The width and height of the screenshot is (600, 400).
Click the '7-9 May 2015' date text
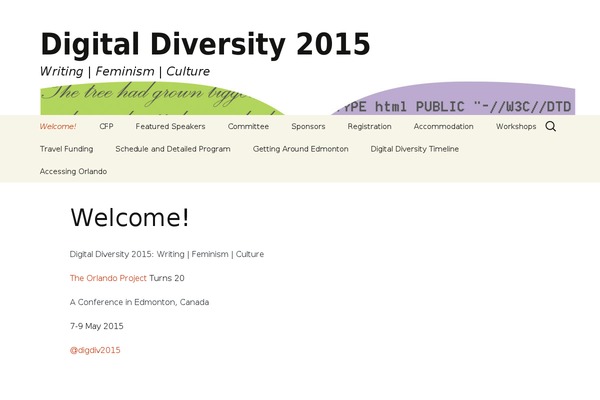pos(96,326)
